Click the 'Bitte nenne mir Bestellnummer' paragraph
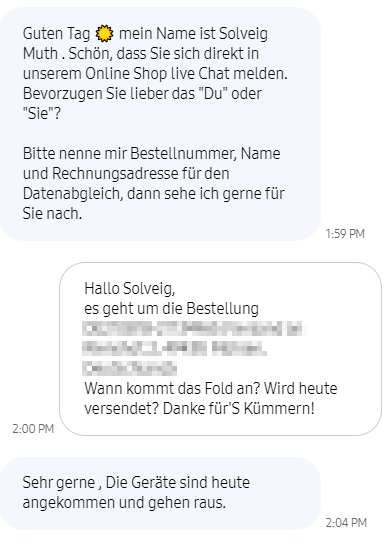 (154, 183)
